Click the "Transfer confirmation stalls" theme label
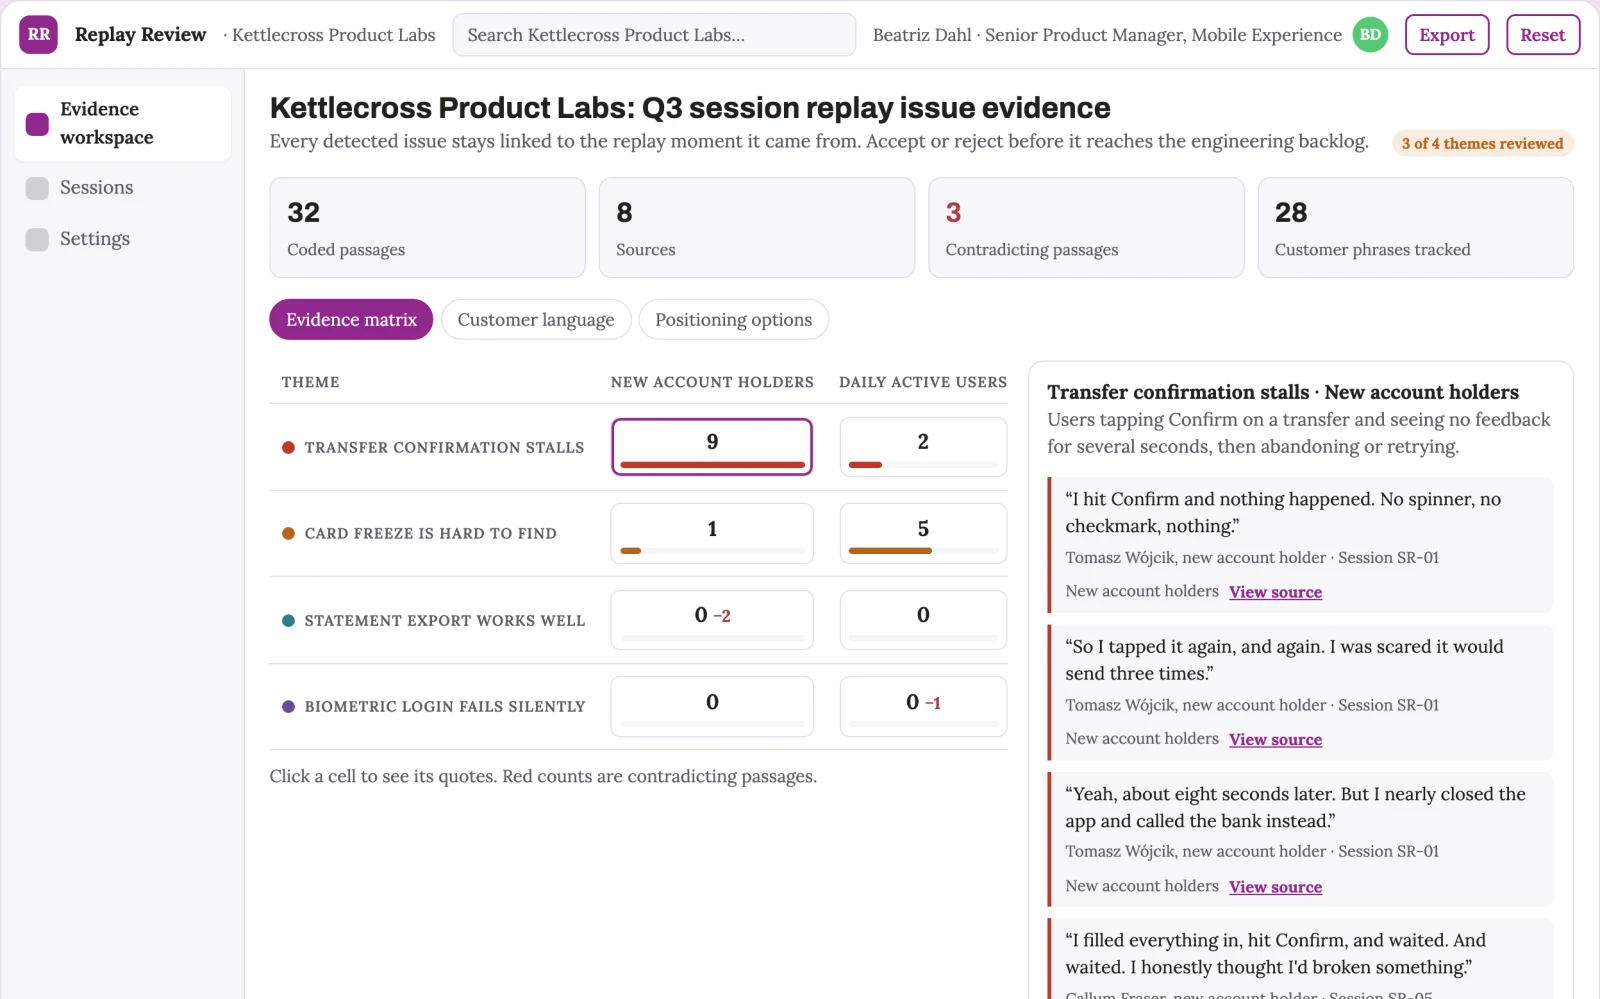The height and width of the screenshot is (999, 1600). [x=444, y=448]
